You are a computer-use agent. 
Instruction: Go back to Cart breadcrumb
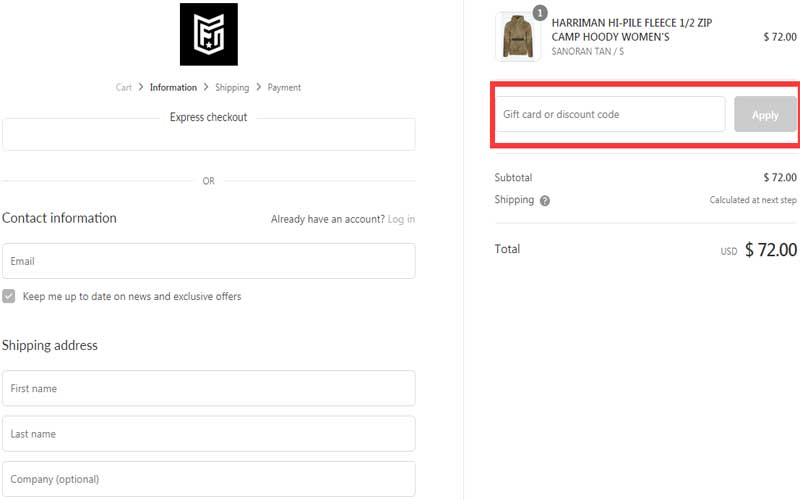click(123, 88)
